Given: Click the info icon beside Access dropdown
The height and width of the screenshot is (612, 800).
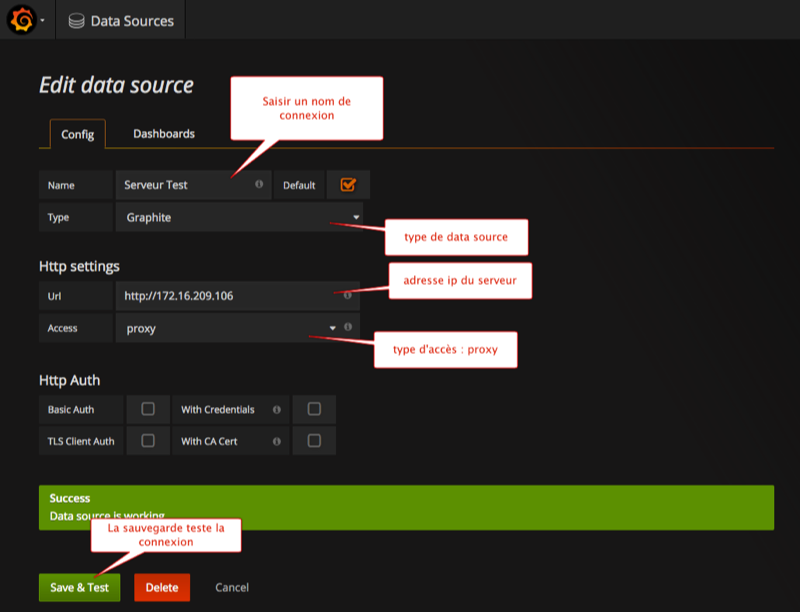Looking at the screenshot, I should (348, 327).
